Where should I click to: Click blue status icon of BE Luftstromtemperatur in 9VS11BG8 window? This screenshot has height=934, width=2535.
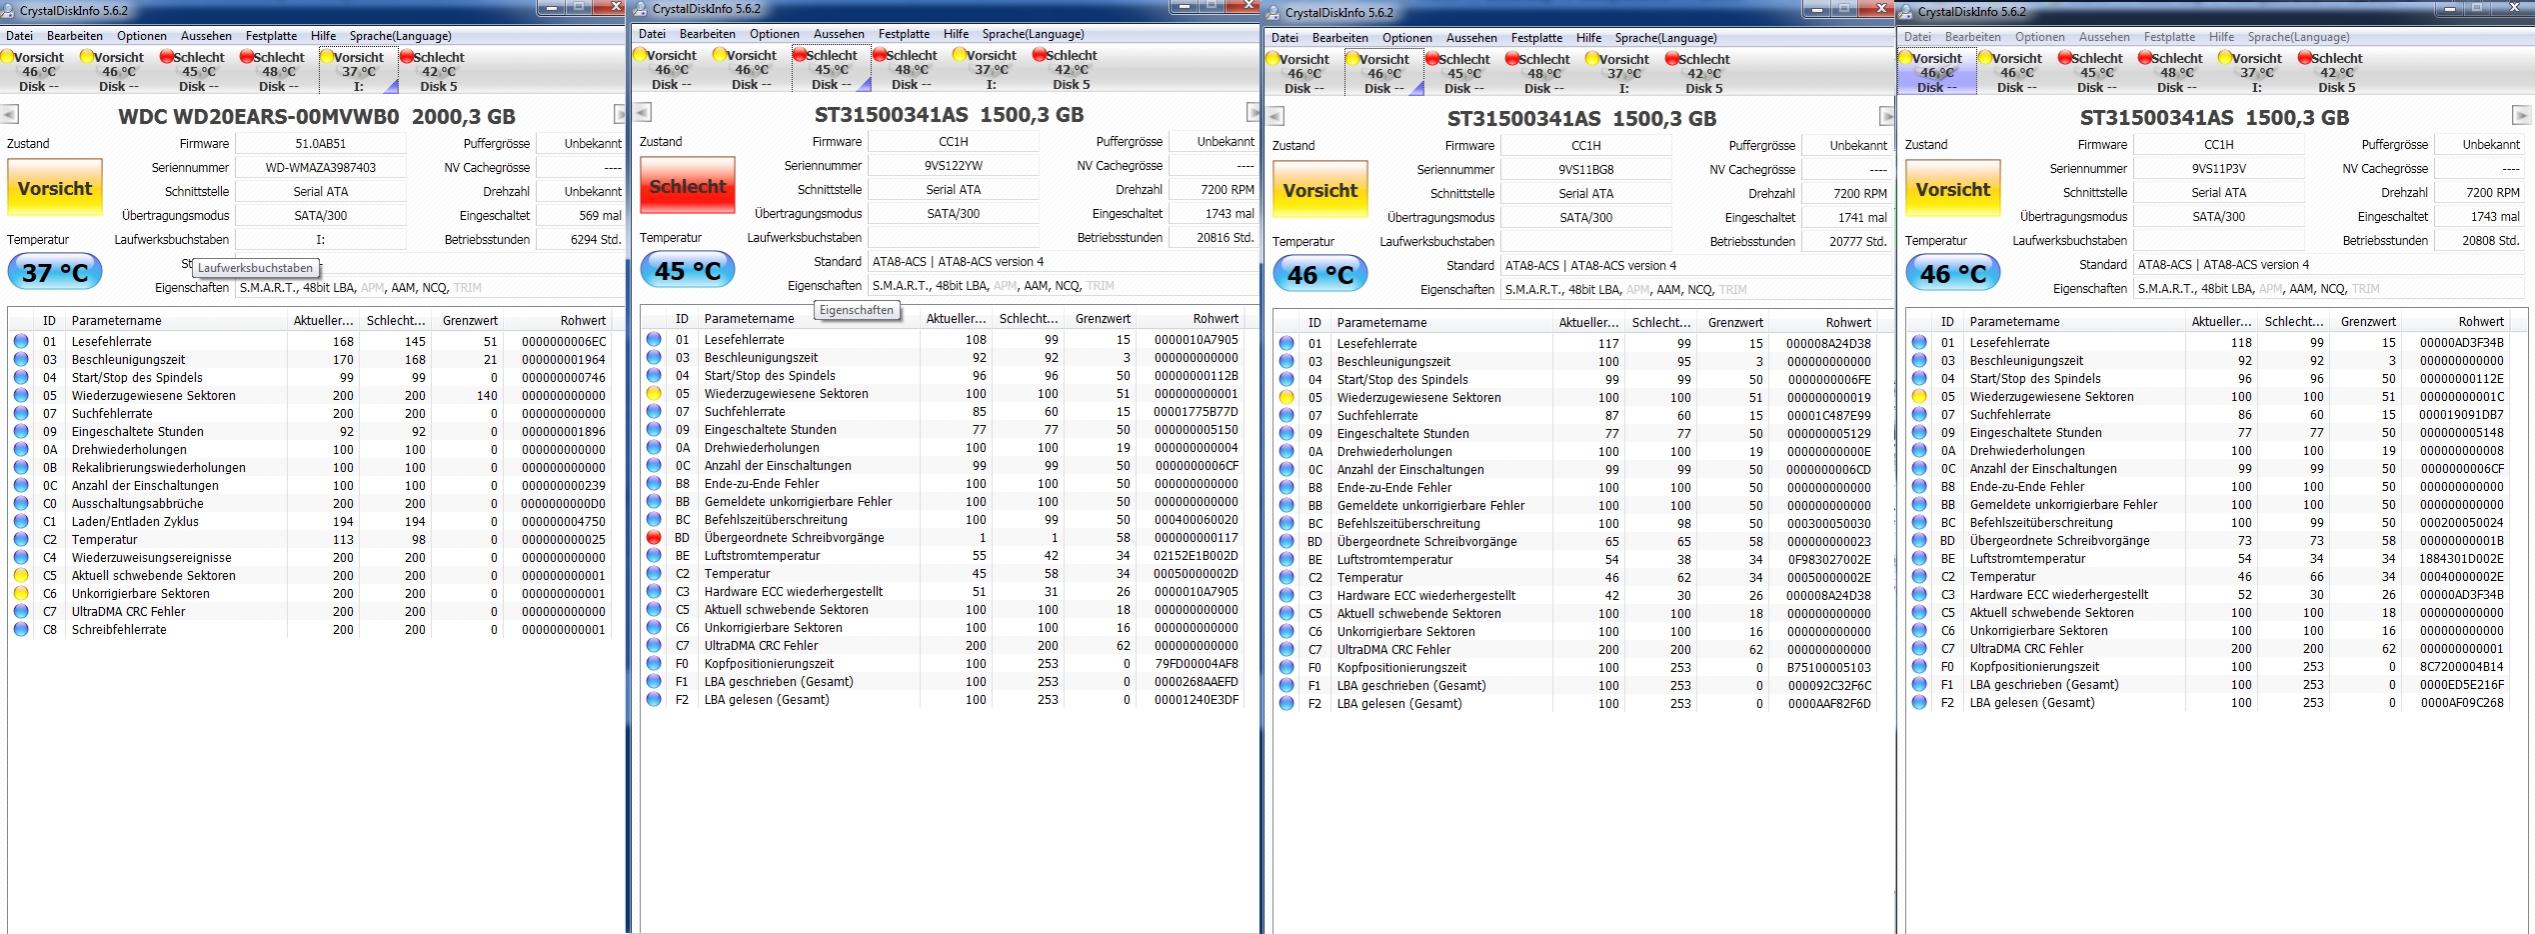[x=1286, y=559]
